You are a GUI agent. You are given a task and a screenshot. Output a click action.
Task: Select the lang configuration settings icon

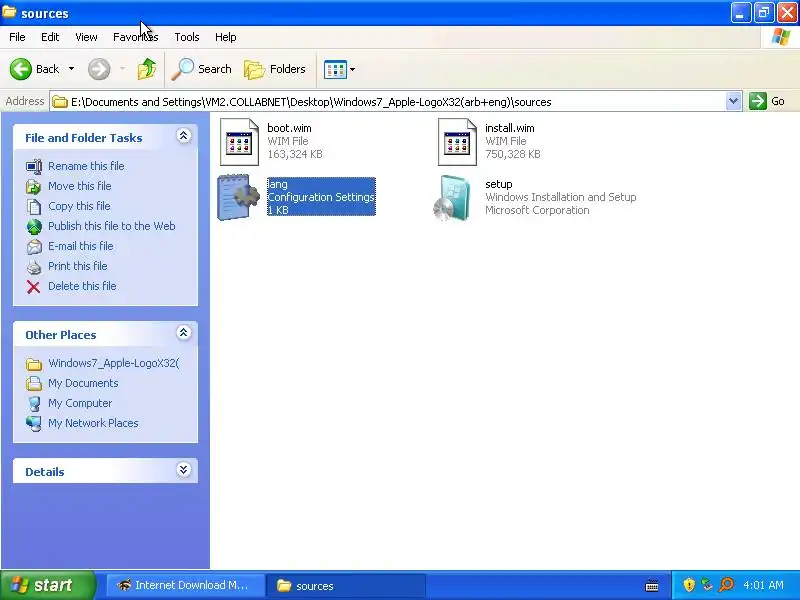point(238,197)
